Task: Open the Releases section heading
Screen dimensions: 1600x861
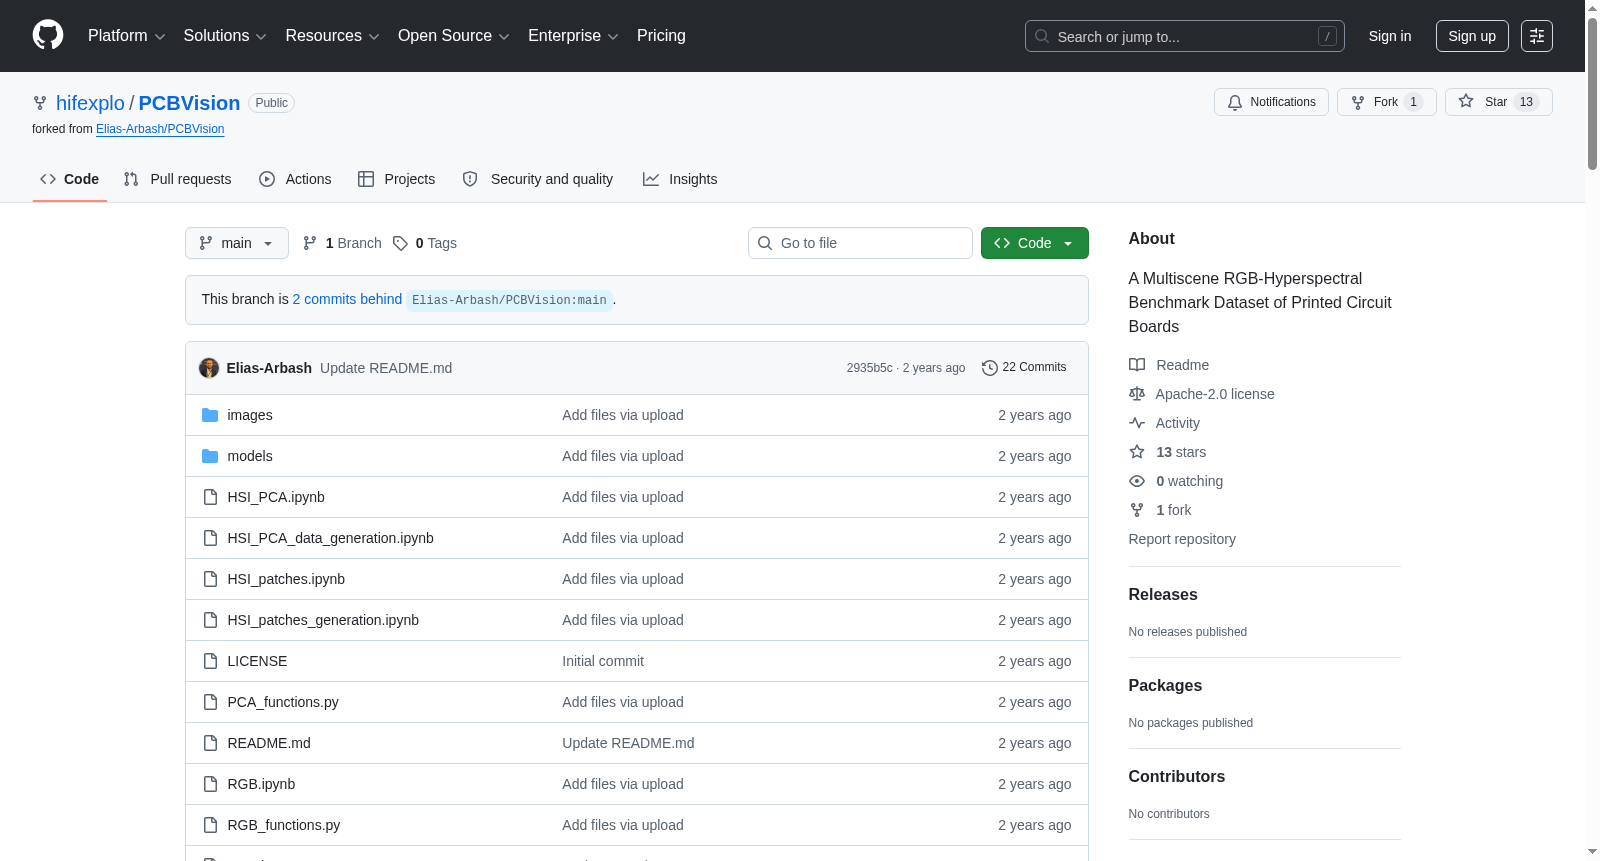Action: 1163,594
